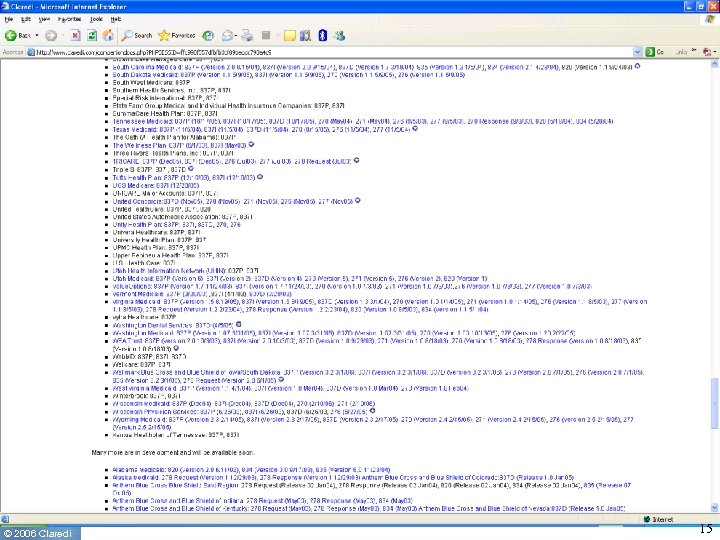The width and height of the screenshot is (720, 540).
Task: Click the South West Medicare list entry
Action: coord(151,82)
